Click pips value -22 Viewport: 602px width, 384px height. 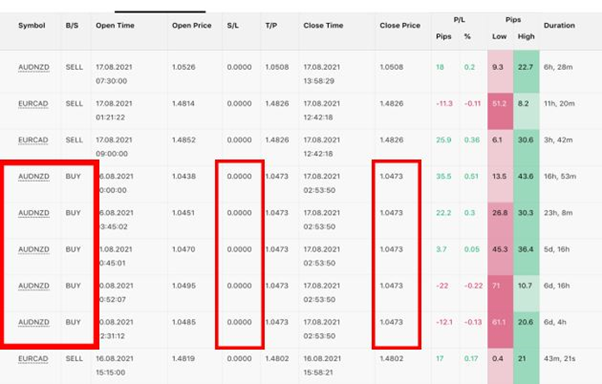point(442,286)
